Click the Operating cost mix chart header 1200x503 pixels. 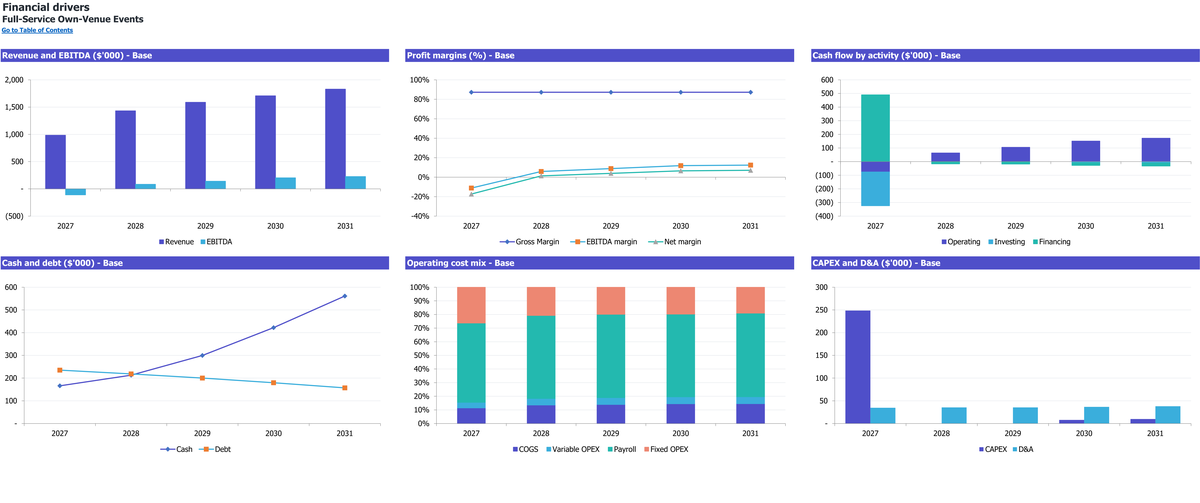[600, 263]
